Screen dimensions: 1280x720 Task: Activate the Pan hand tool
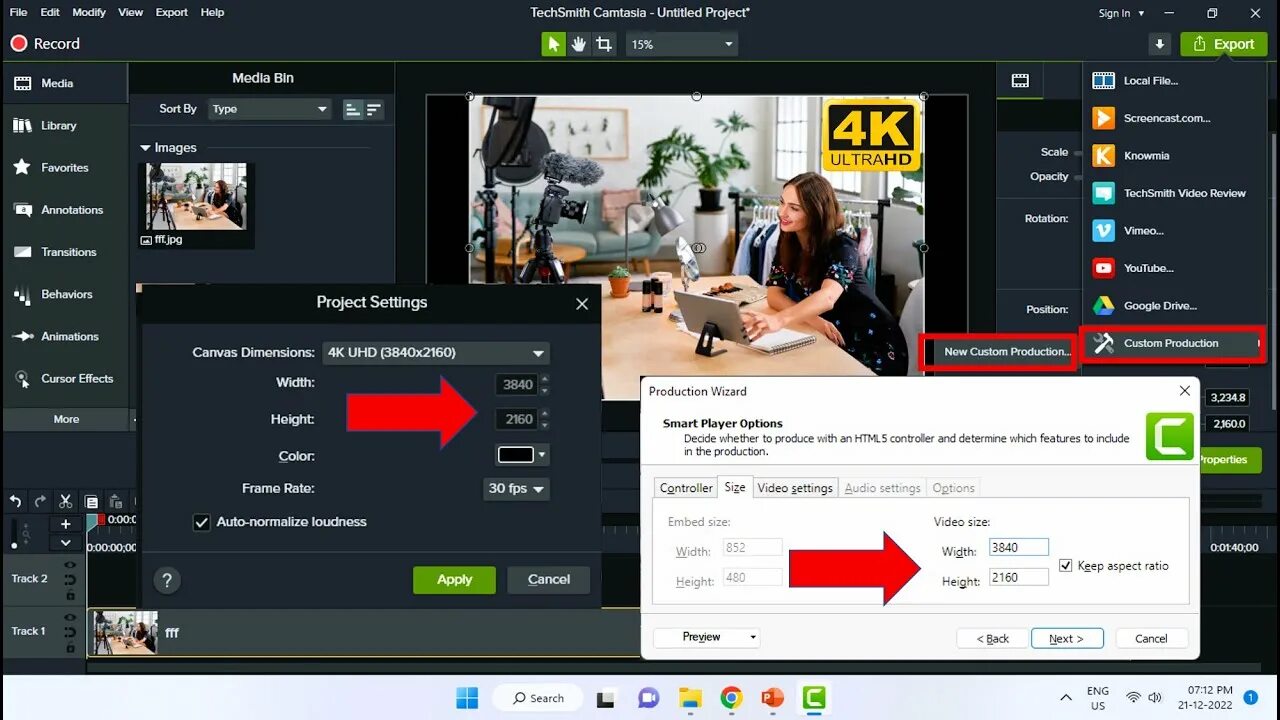(578, 44)
